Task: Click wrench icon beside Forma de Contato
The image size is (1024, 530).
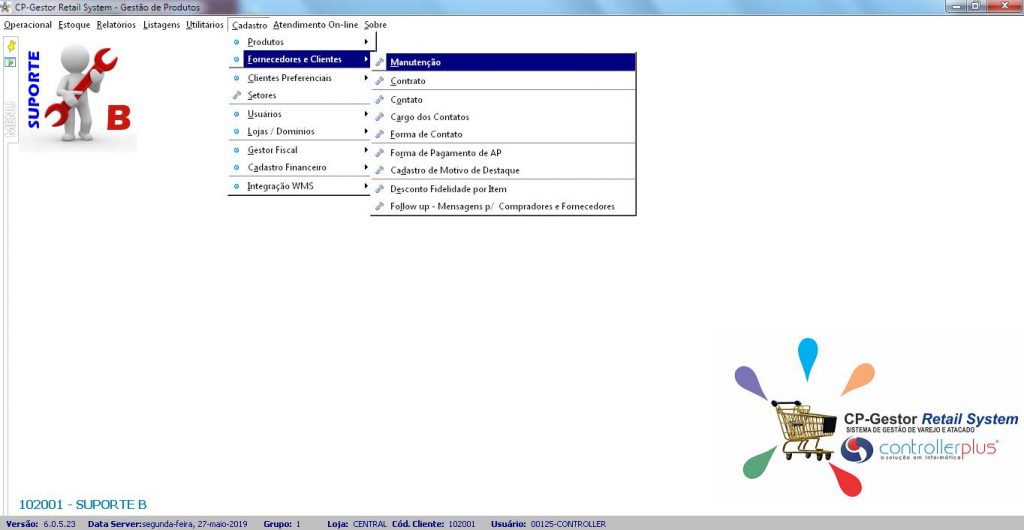Action: 379,134
